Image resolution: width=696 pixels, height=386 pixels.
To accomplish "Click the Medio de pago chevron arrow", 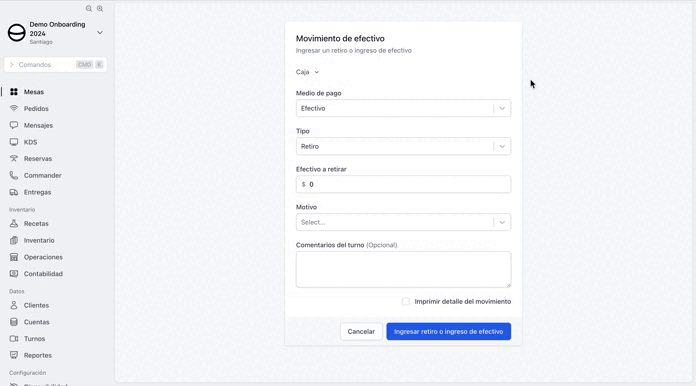I will click(502, 108).
